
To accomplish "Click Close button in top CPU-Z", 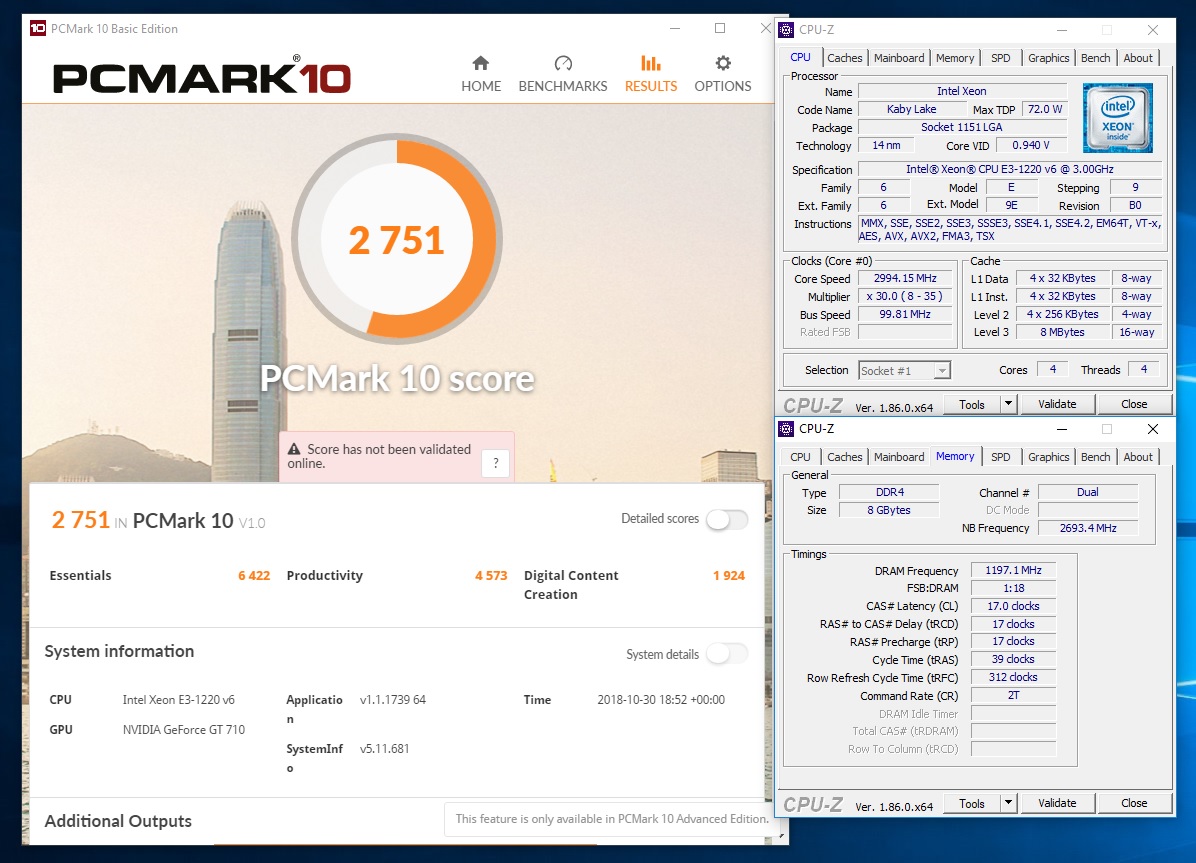I will coord(1133,404).
